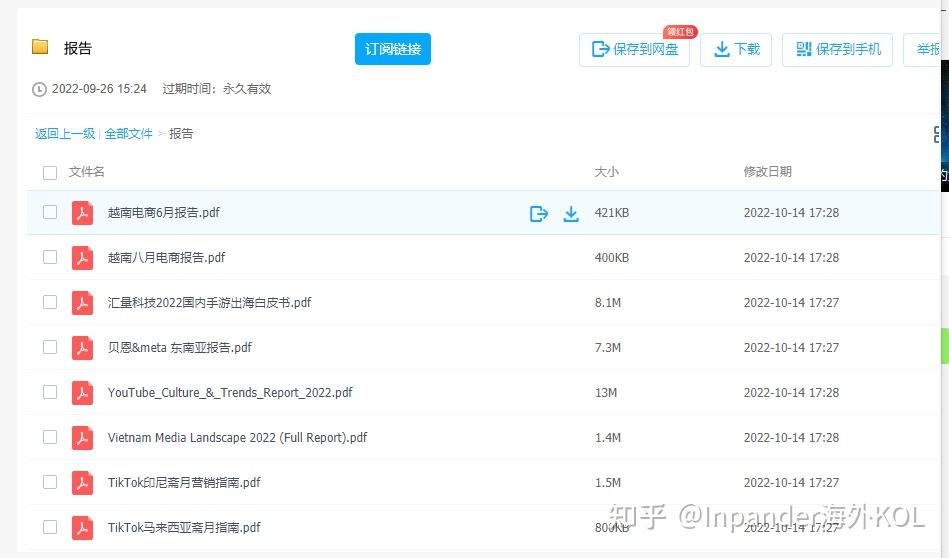The height and width of the screenshot is (558, 949).
Task: Open file YouTube_Culture_&_Trends_Report_2022.pdf
Action: coord(230,393)
